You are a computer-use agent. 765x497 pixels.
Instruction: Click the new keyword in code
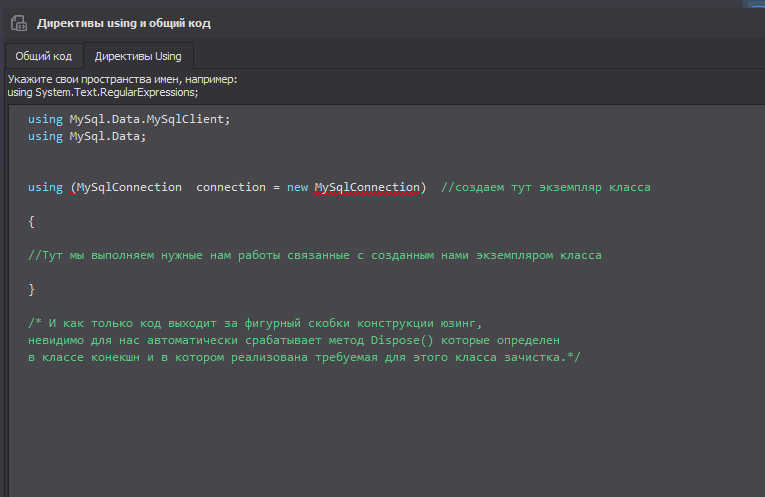click(x=297, y=187)
